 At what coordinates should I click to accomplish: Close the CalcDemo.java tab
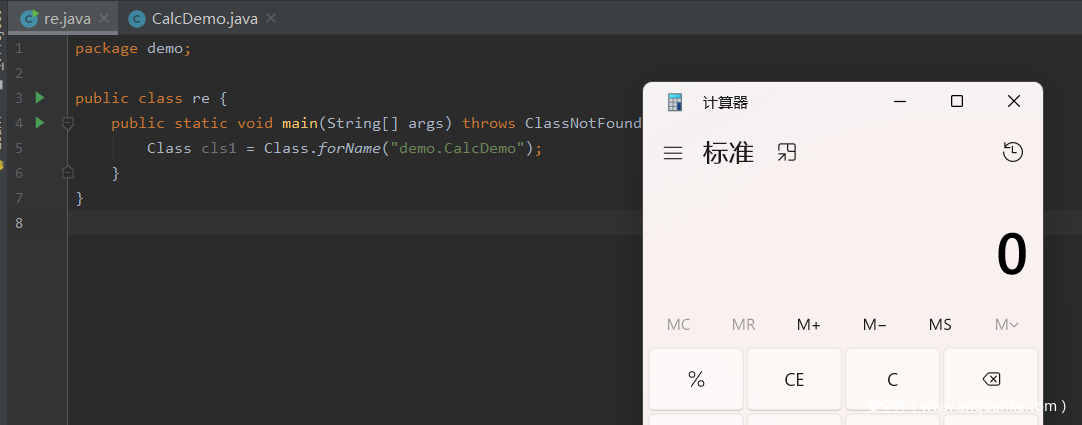(270, 19)
